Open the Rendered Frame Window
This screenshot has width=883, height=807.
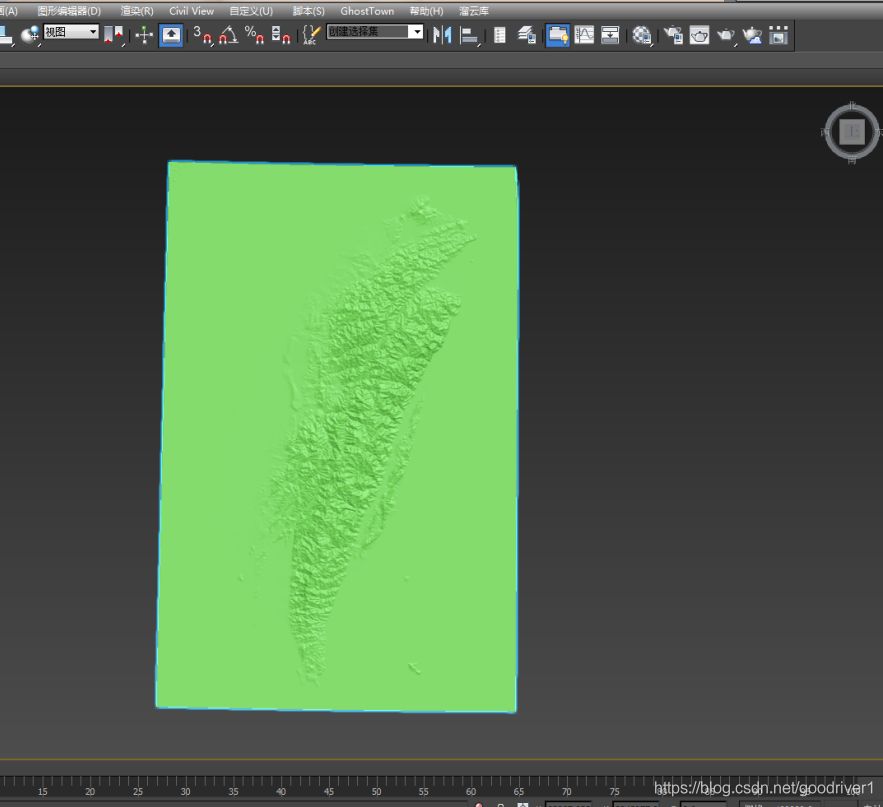coord(700,35)
